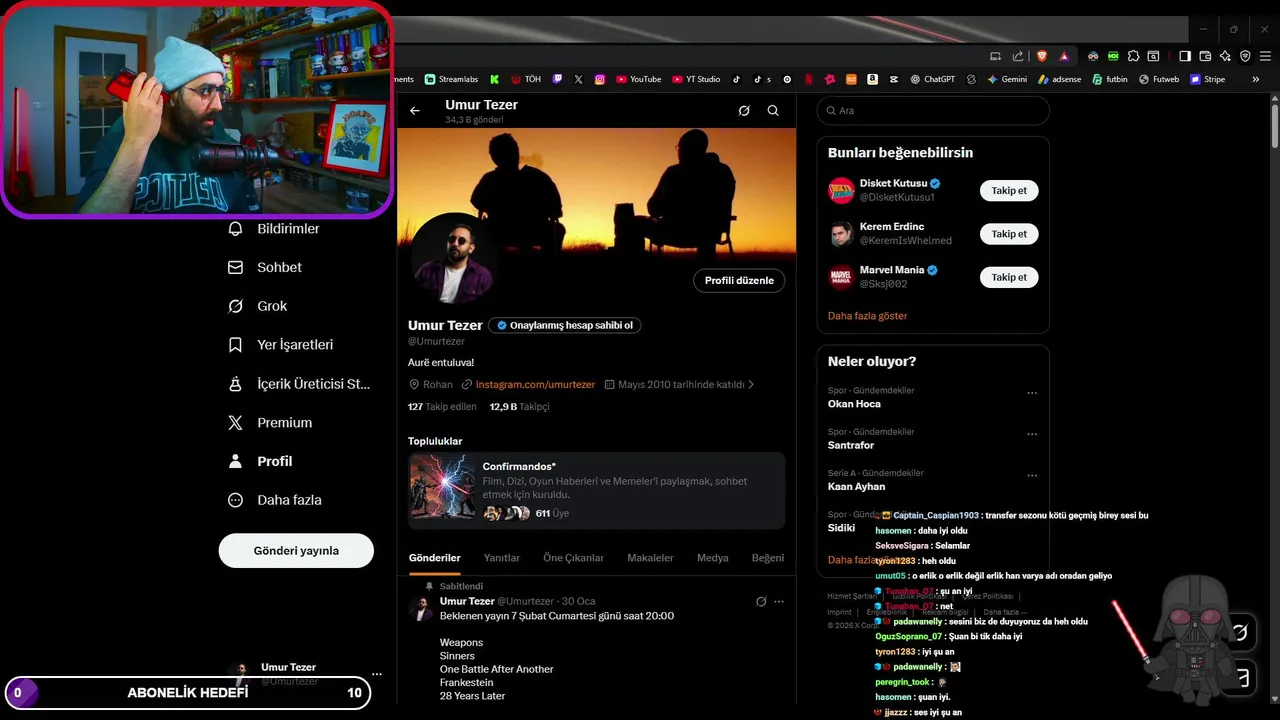The height and width of the screenshot is (720, 1280).
Task: Click Daha fazla göster under suggestions
Action: coord(867,316)
